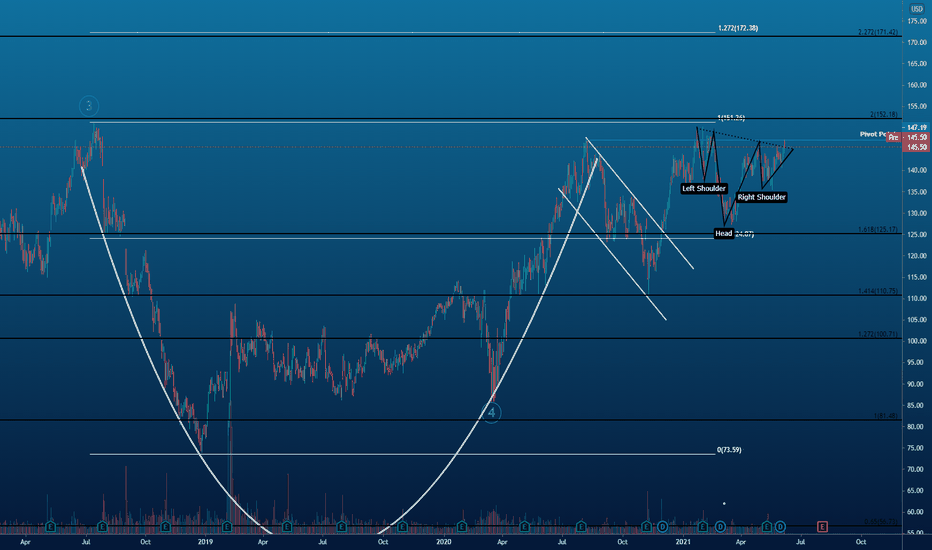Click the 2019 label on time axis
The height and width of the screenshot is (550, 932).
pos(205,542)
